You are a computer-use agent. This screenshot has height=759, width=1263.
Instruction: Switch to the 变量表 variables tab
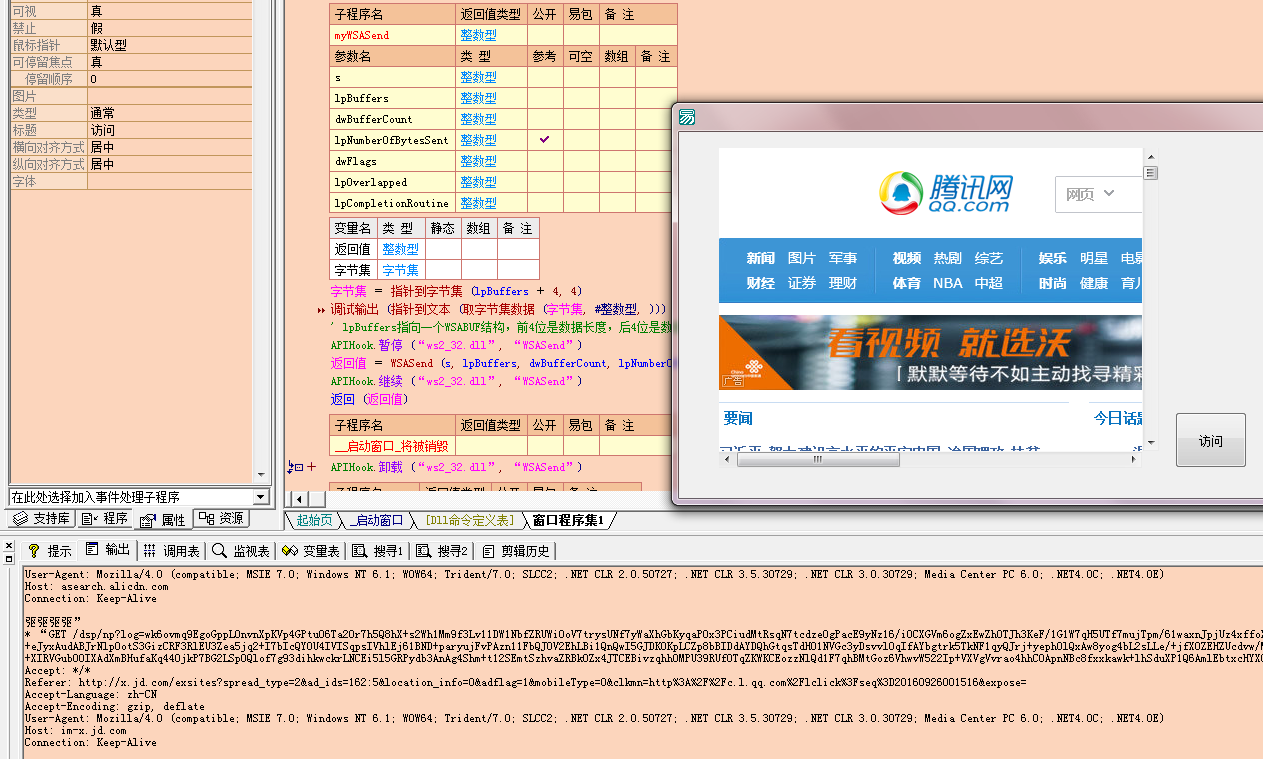click(312, 551)
